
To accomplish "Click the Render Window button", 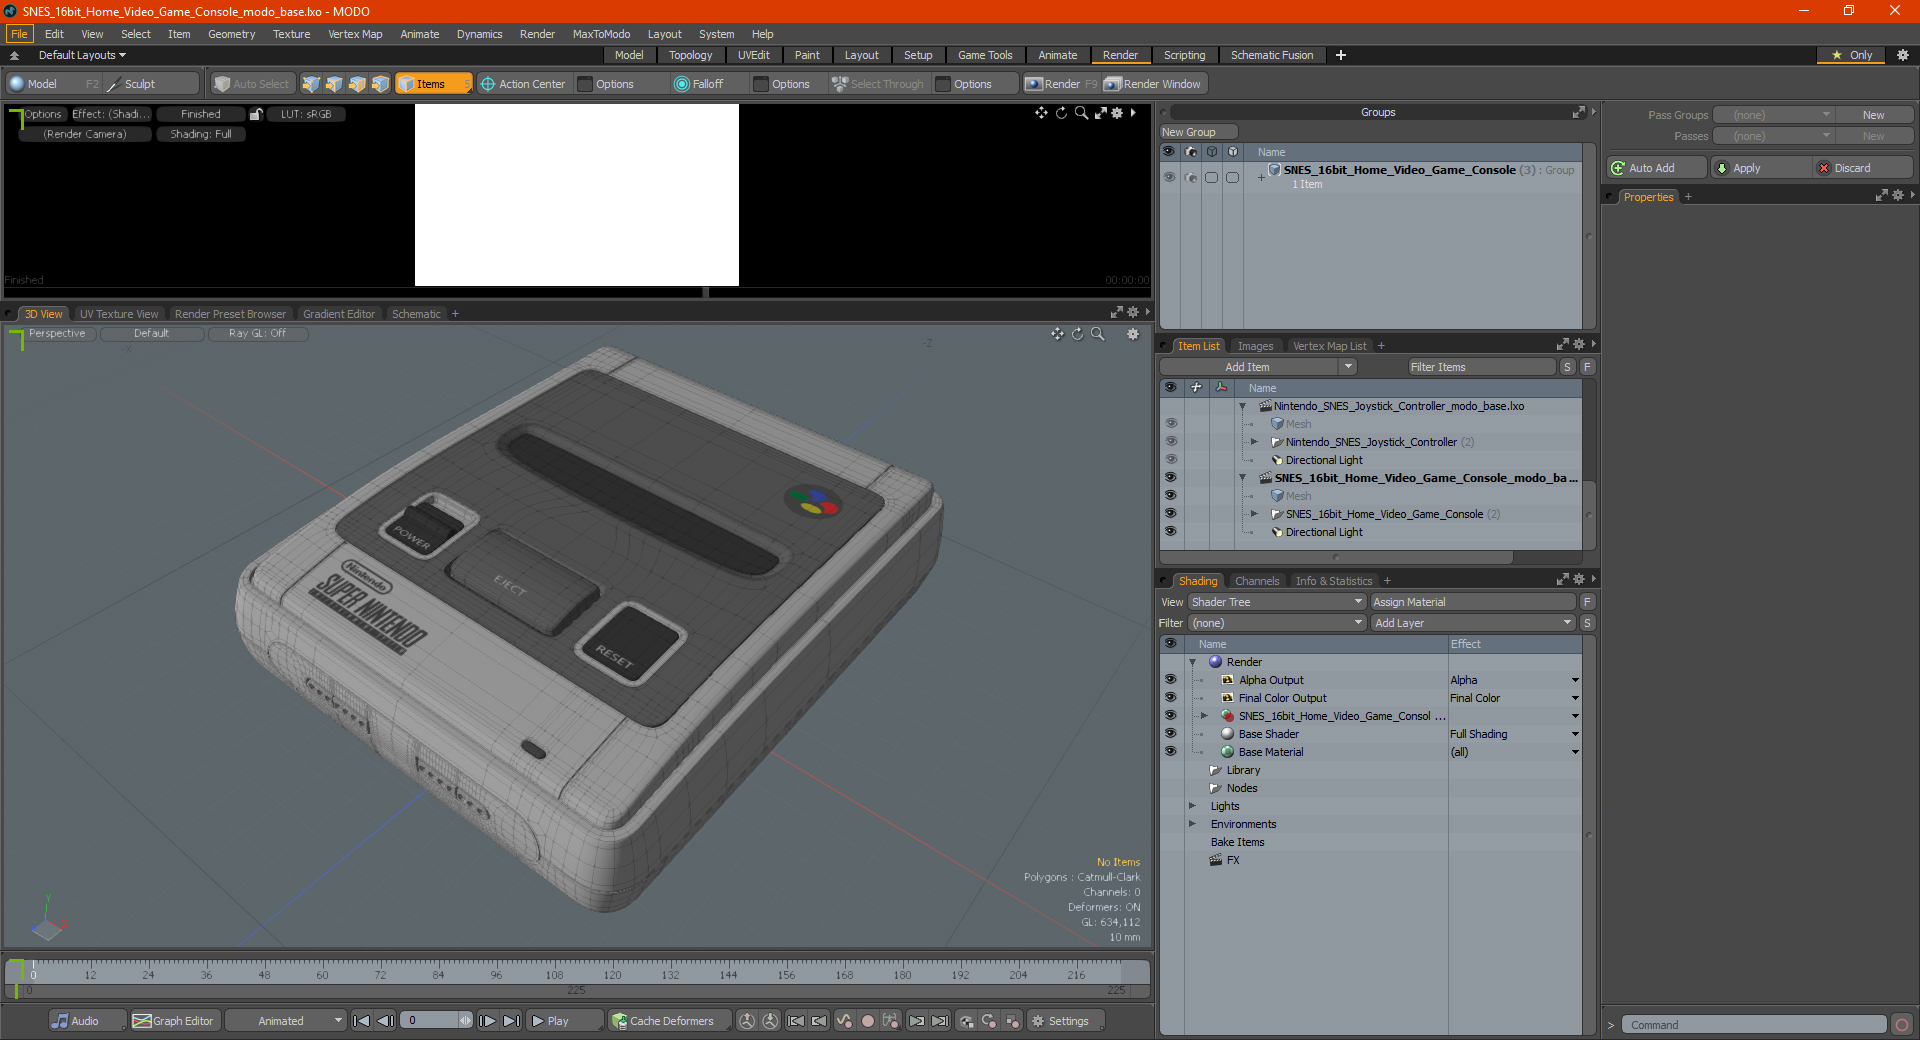I will (1153, 84).
